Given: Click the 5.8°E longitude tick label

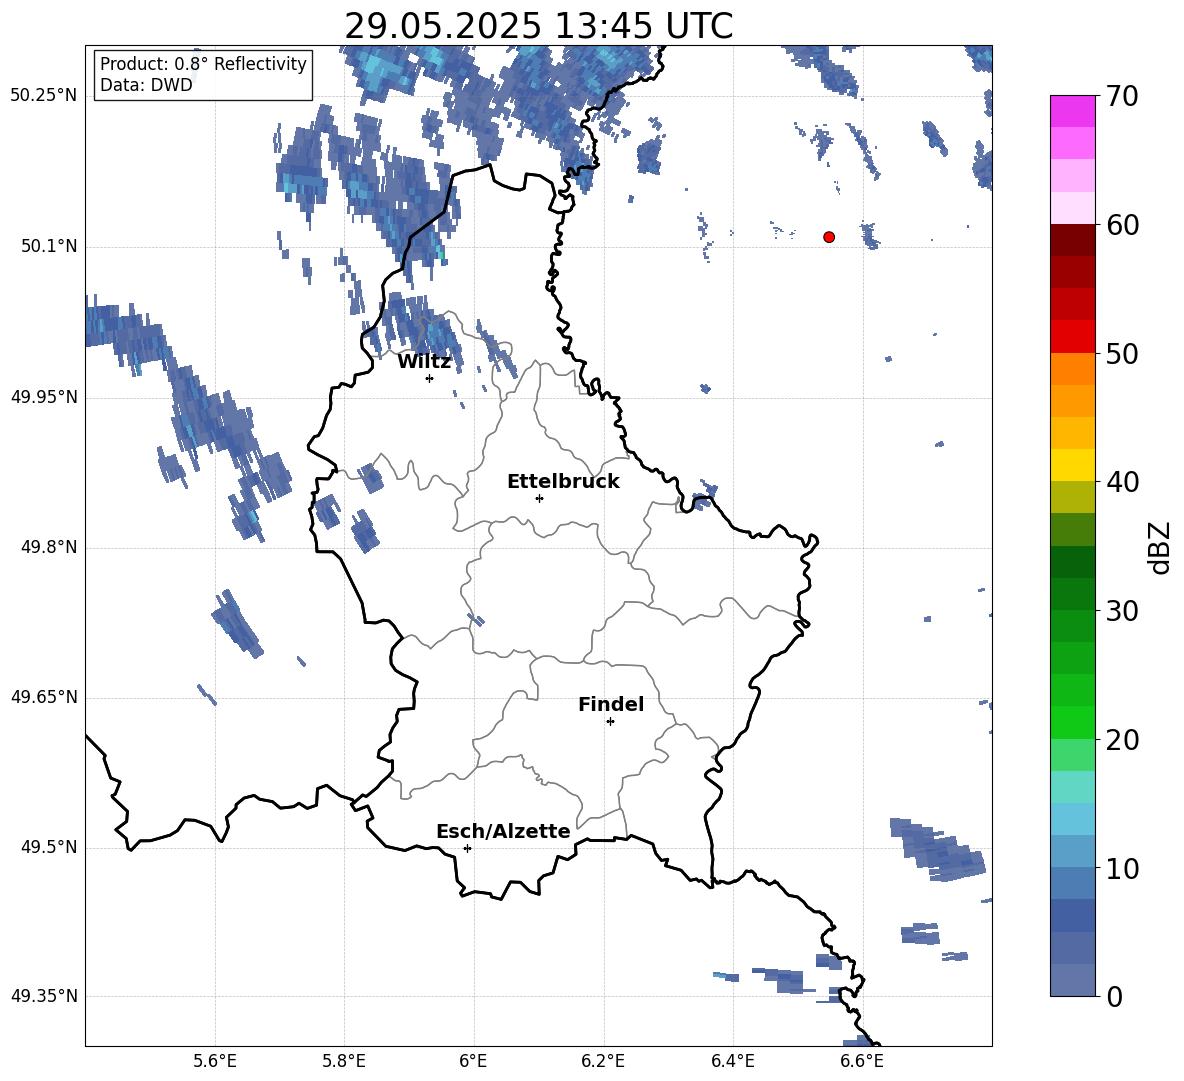Looking at the screenshot, I should [x=344, y=1061].
